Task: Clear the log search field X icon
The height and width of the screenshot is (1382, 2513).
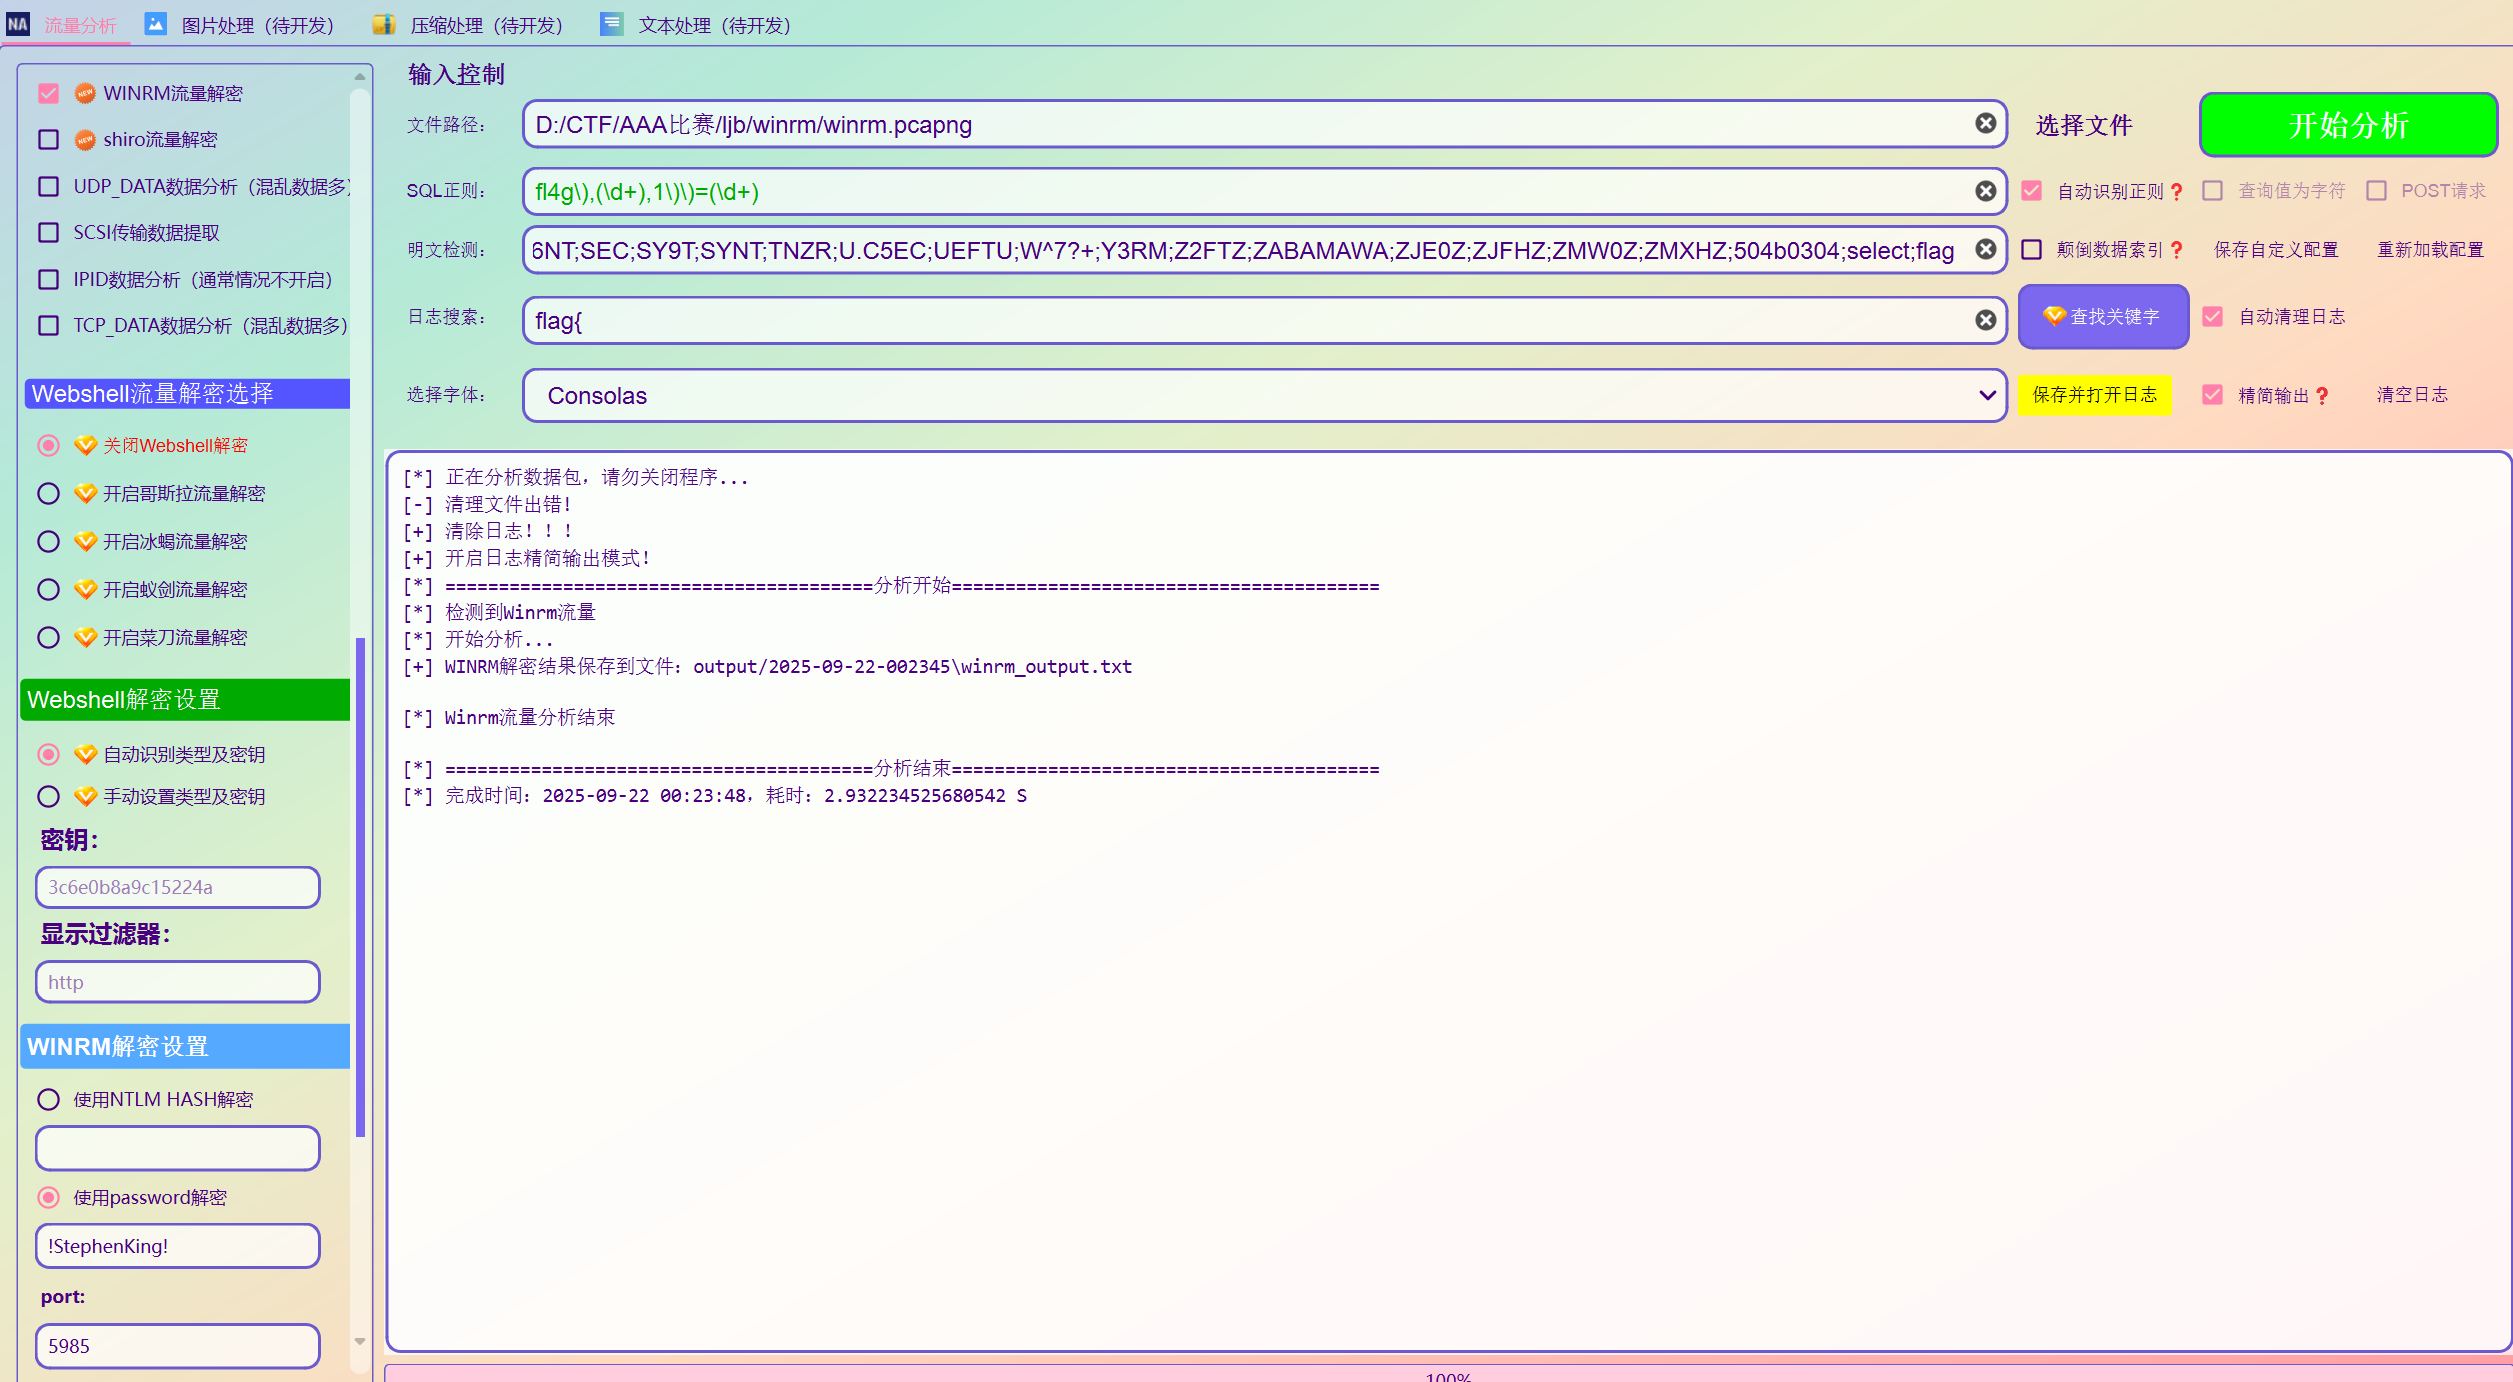Action: click(1985, 319)
